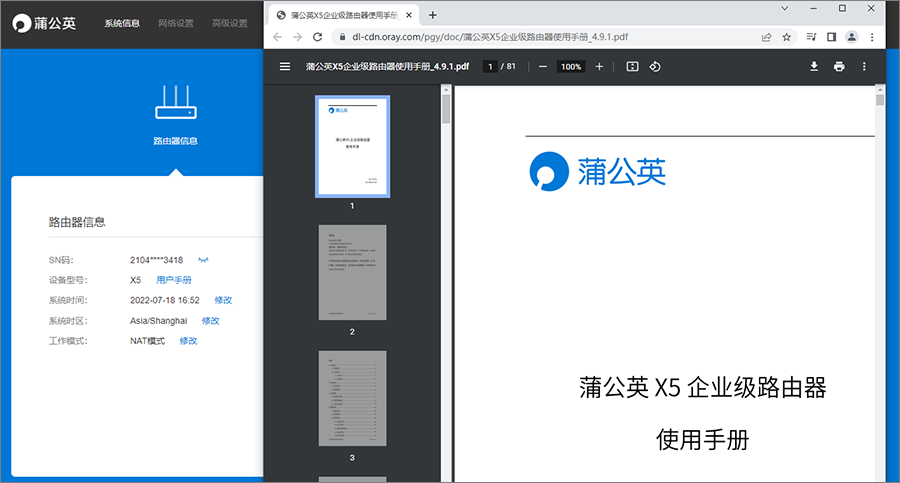Click 修改 next to 系统时间
Viewport: 900px width, 483px height.
click(223, 300)
